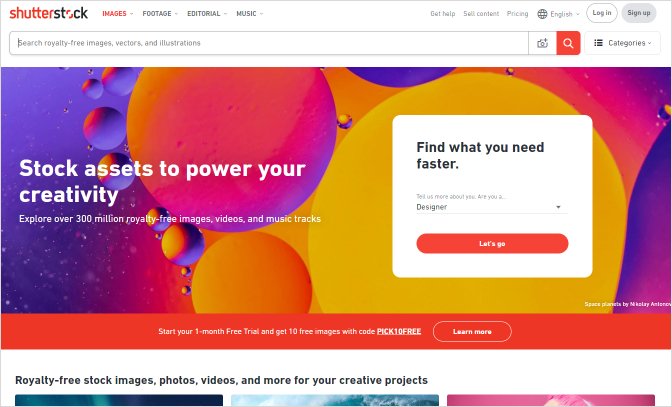This screenshot has width=672, height=407.
Task: Expand the Categories dropdown
Action: pos(622,43)
